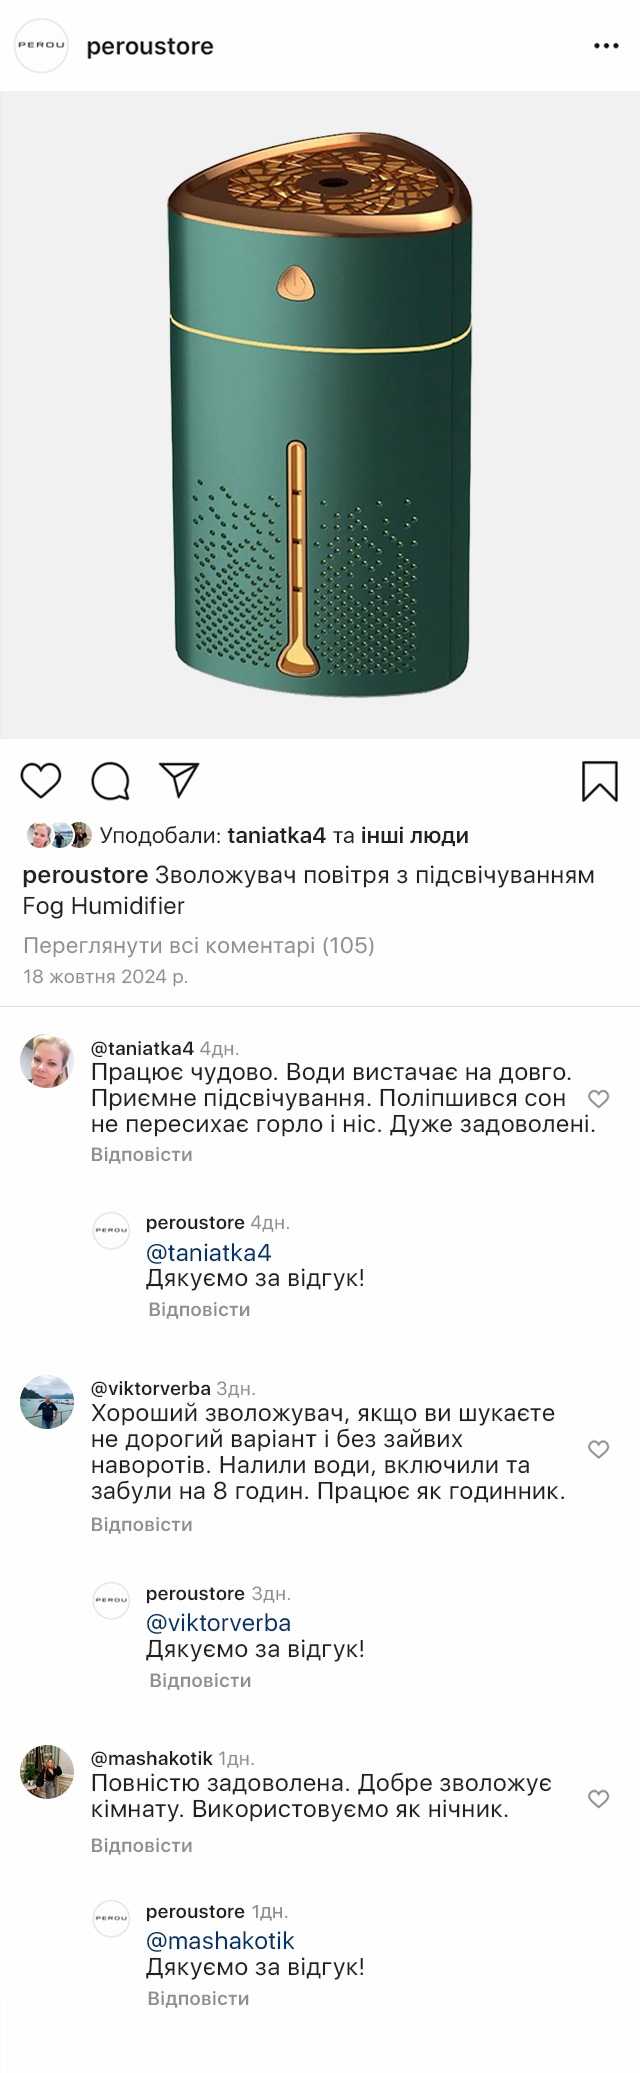Open the comment bubble icon
Image resolution: width=640 pixels, height=2073 pixels.
[110, 781]
